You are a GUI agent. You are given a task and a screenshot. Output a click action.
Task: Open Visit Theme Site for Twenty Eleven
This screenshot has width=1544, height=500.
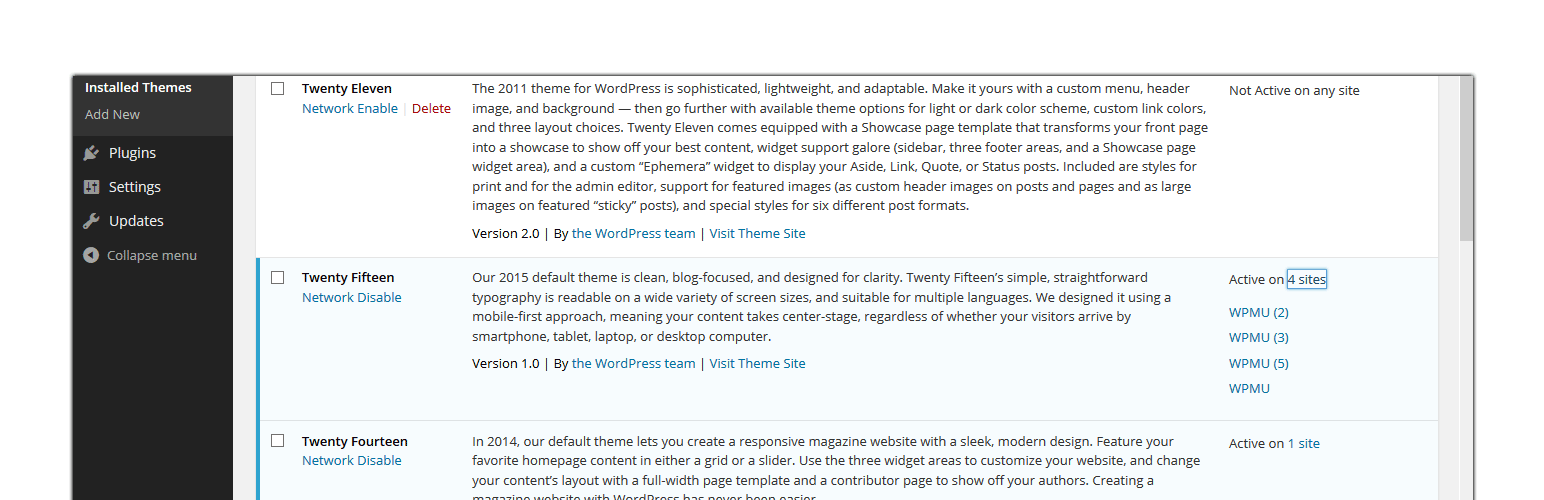(x=757, y=233)
